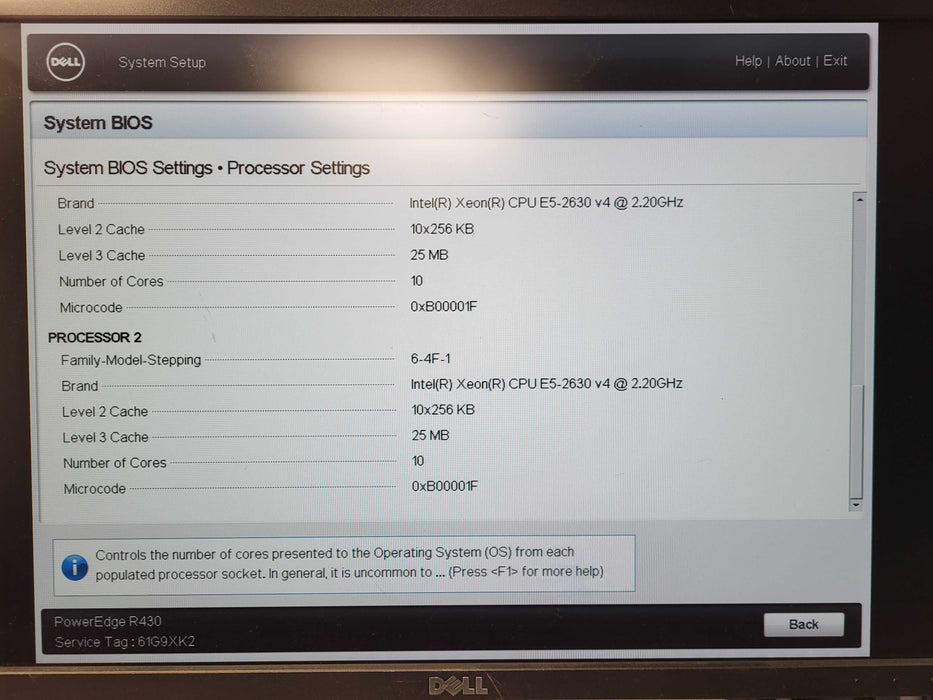Screen dimensions: 933x700
Task: Select Processor 2's Number of Cores row
Action: pos(115,463)
